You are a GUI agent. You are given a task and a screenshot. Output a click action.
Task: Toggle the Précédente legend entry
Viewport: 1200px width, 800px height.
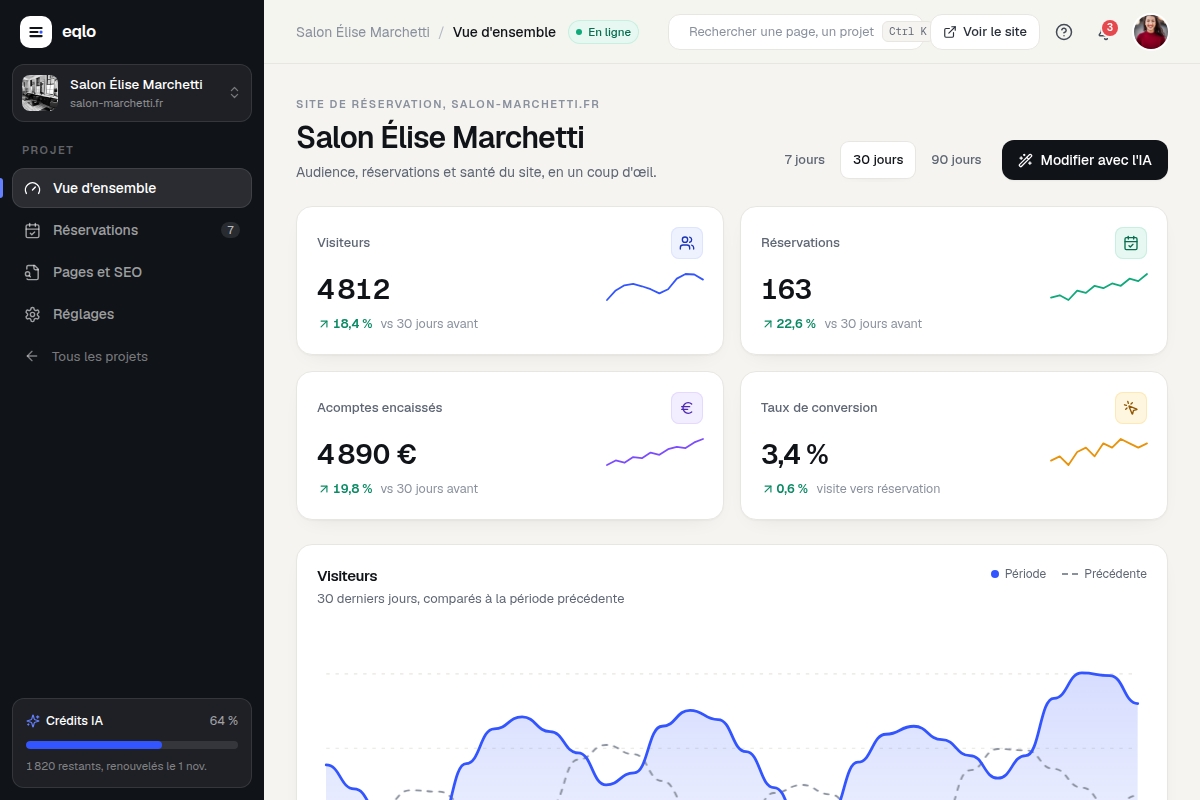[x=1104, y=574]
